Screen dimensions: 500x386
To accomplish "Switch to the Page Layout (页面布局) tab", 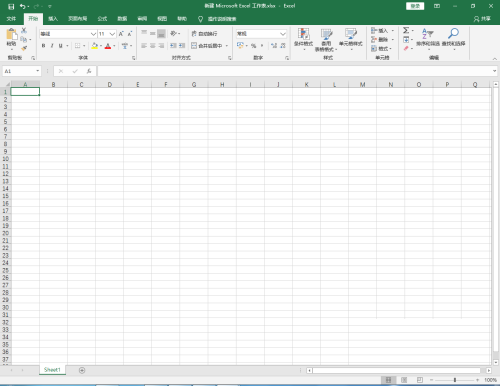I will click(x=77, y=19).
